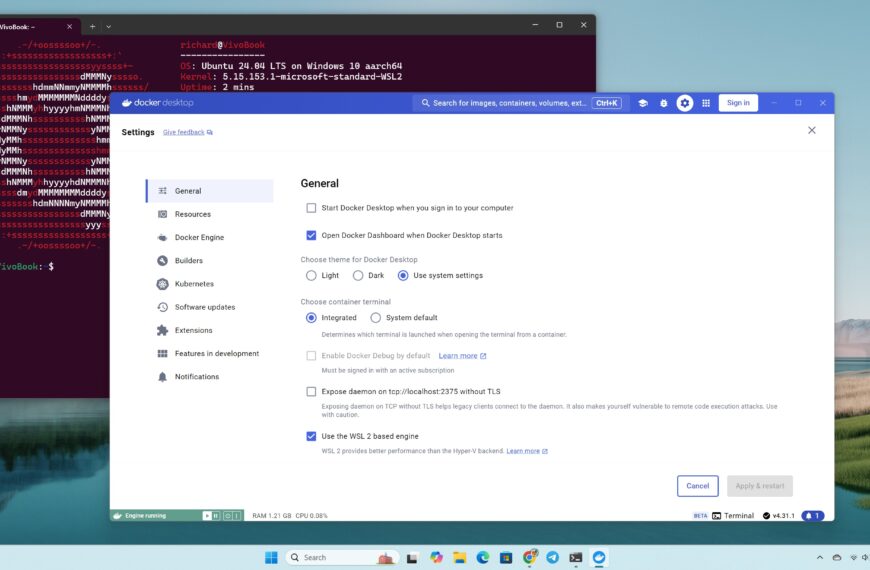The image size is (870, 570).
Task: Go to the Resources settings section
Action: click(210, 214)
